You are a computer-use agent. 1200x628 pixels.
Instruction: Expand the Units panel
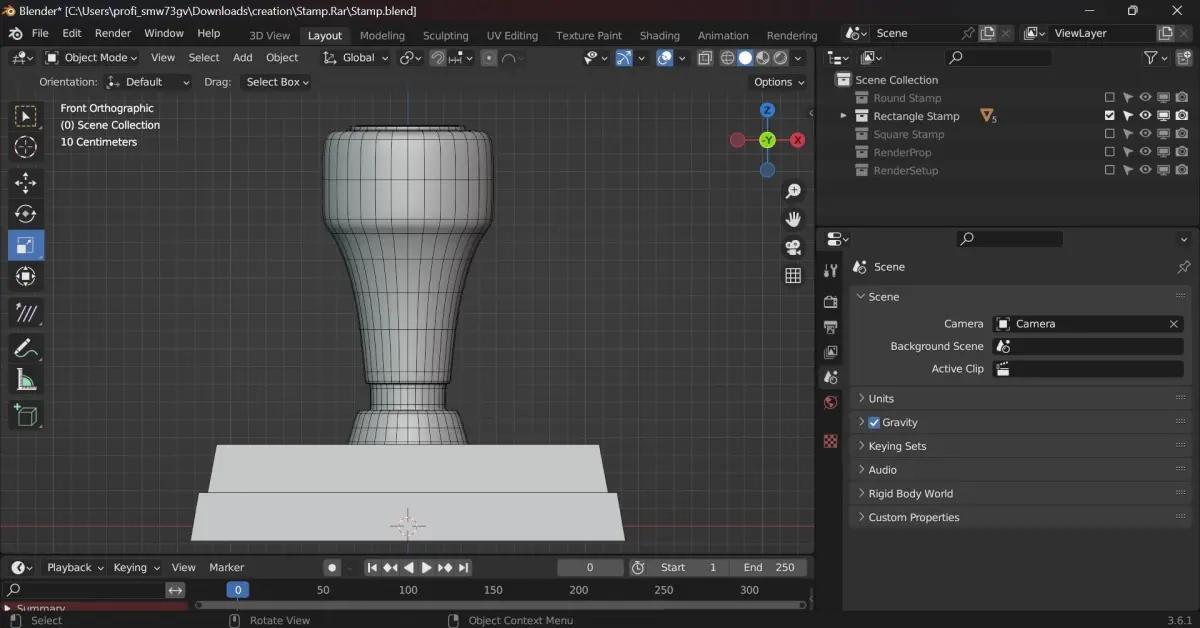[x=1020, y=398]
